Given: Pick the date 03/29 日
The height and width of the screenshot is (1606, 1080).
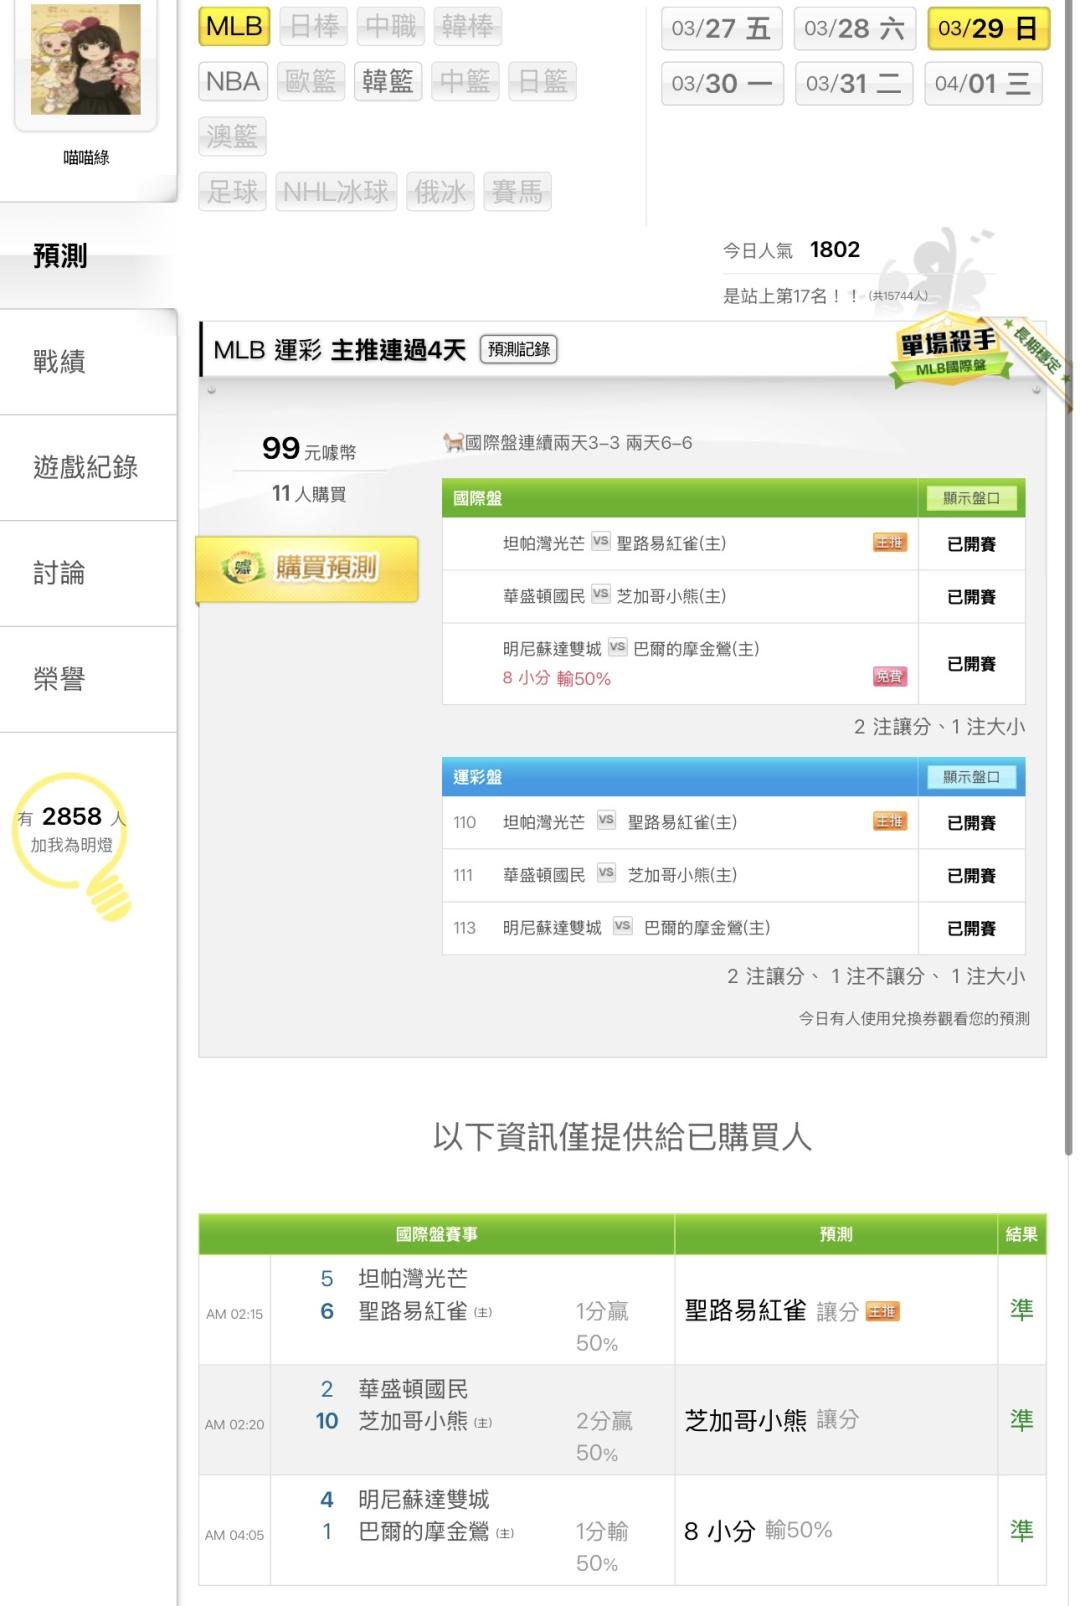Looking at the screenshot, I should click(987, 29).
